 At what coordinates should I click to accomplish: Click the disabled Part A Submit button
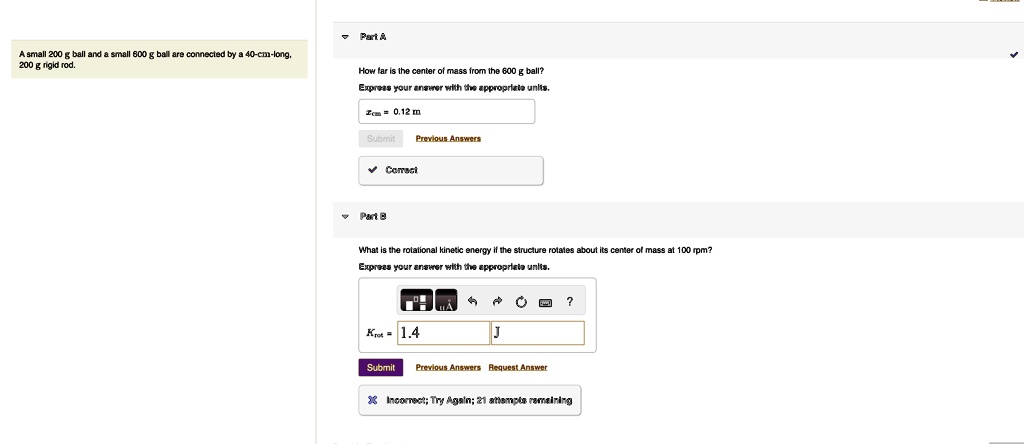click(380, 138)
